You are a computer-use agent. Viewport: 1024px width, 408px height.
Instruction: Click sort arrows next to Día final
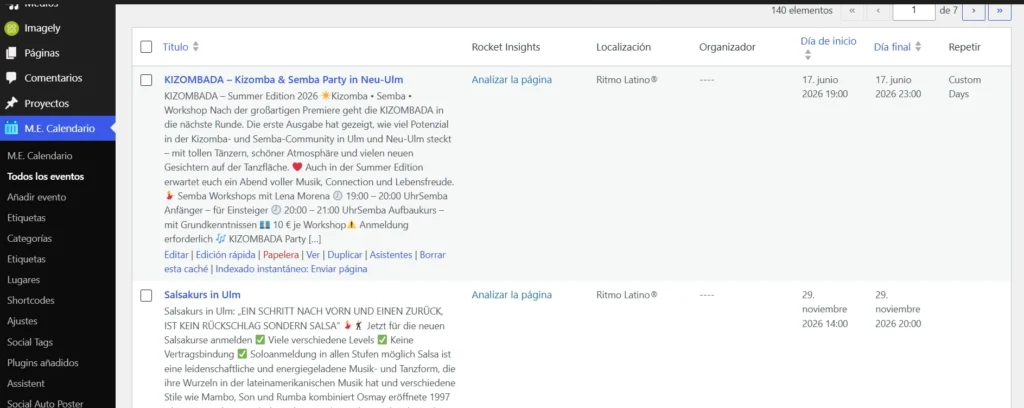pos(918,47)
